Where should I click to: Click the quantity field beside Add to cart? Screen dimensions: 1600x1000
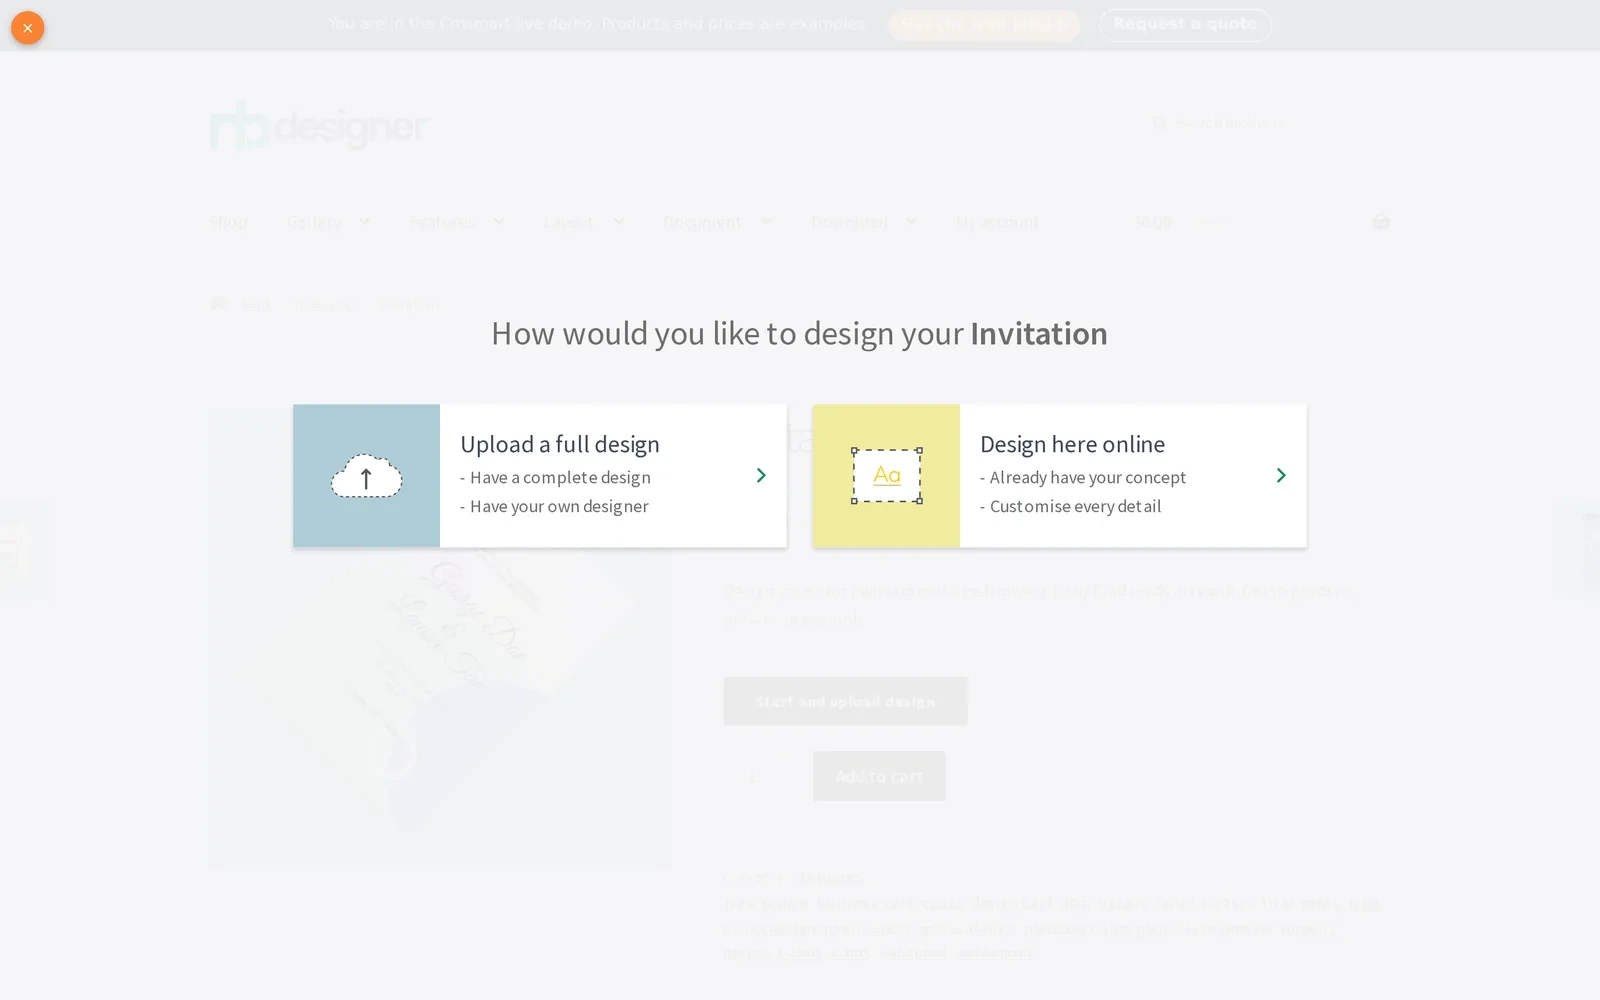(755, 776)
